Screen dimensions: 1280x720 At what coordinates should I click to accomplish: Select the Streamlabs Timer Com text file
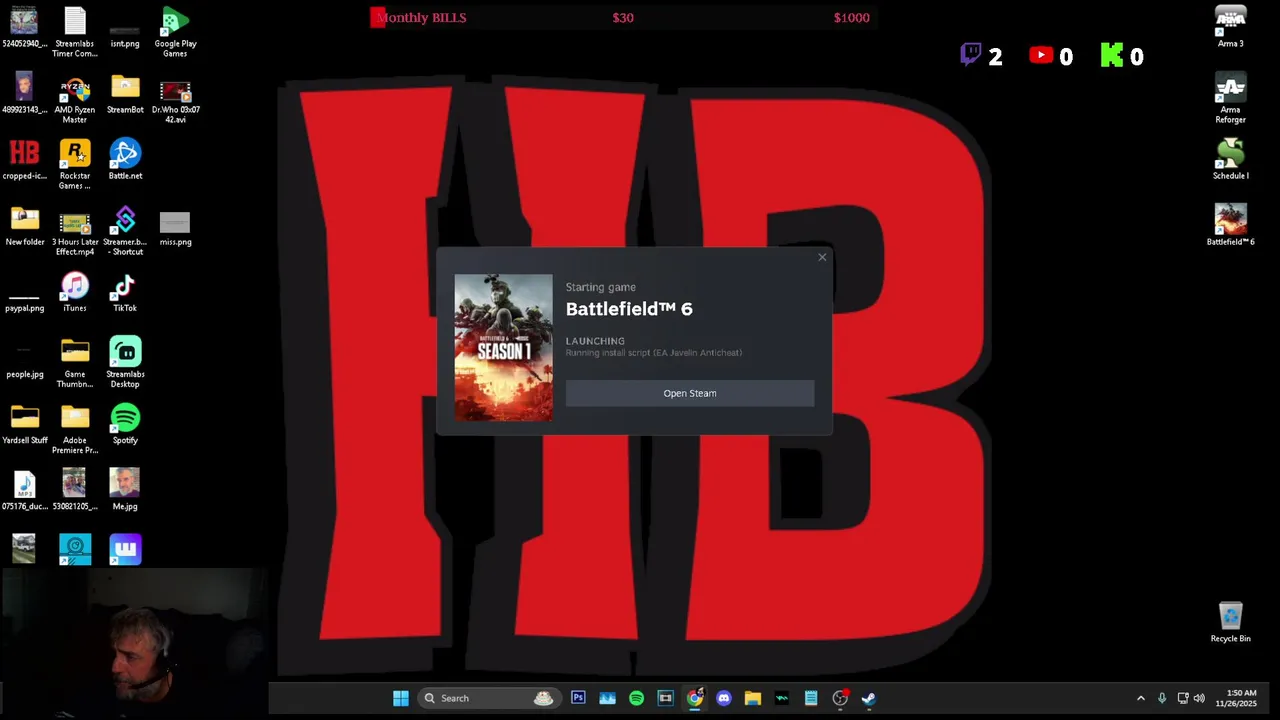click(x=75, y=32)
